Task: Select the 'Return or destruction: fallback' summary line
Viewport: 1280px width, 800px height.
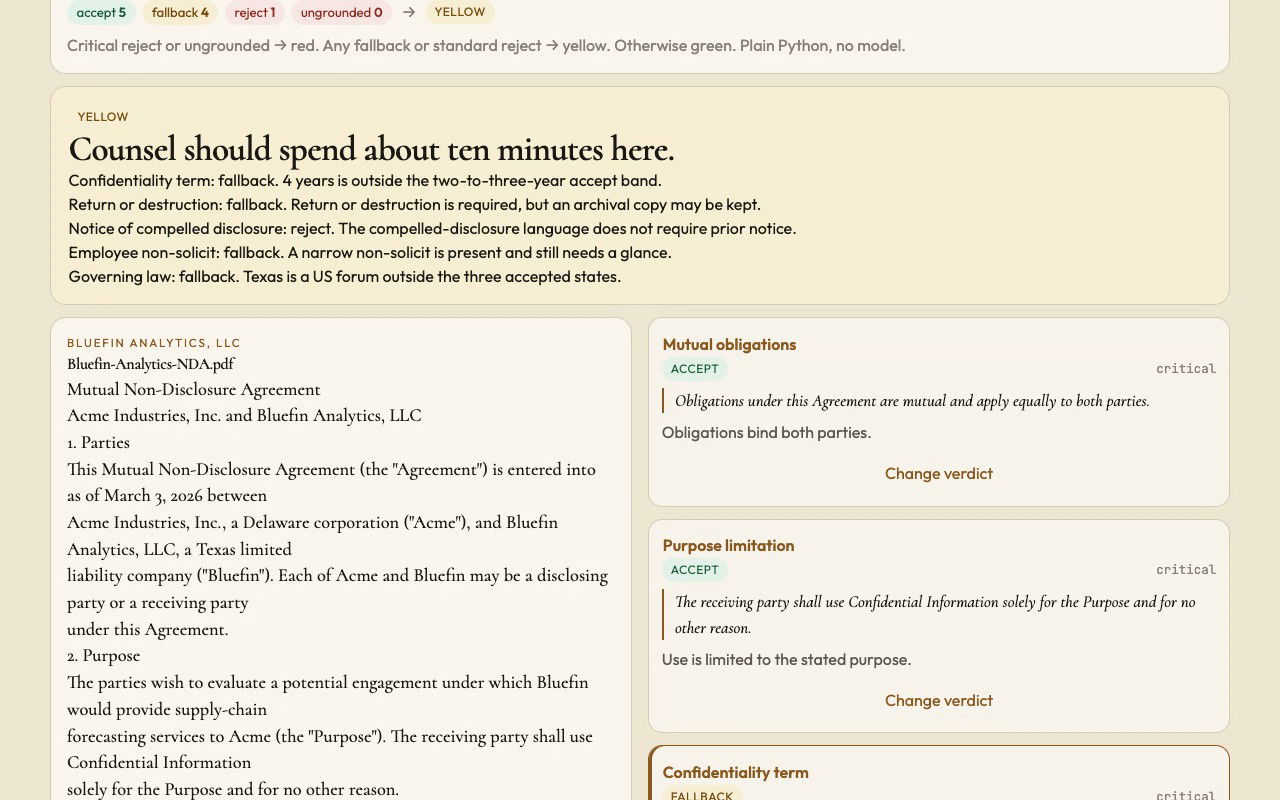Action: point(414,205)
